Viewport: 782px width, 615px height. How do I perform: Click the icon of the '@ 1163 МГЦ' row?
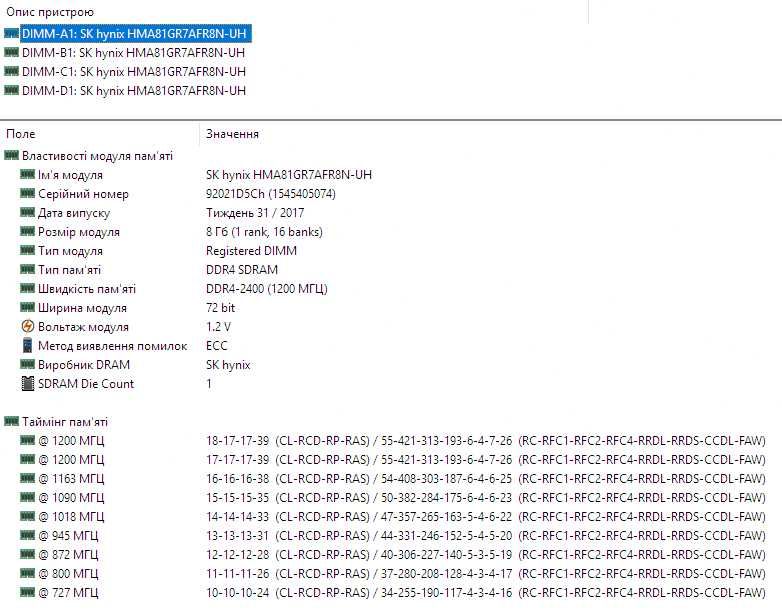[x=27, y=478]
